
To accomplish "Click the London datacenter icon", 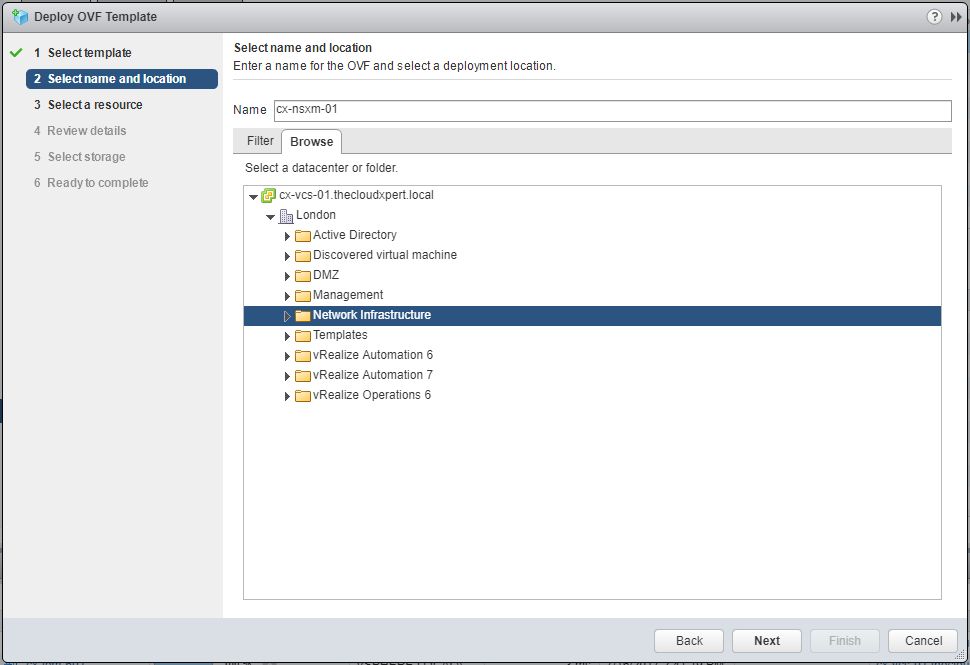I will (x=286, y=216).
